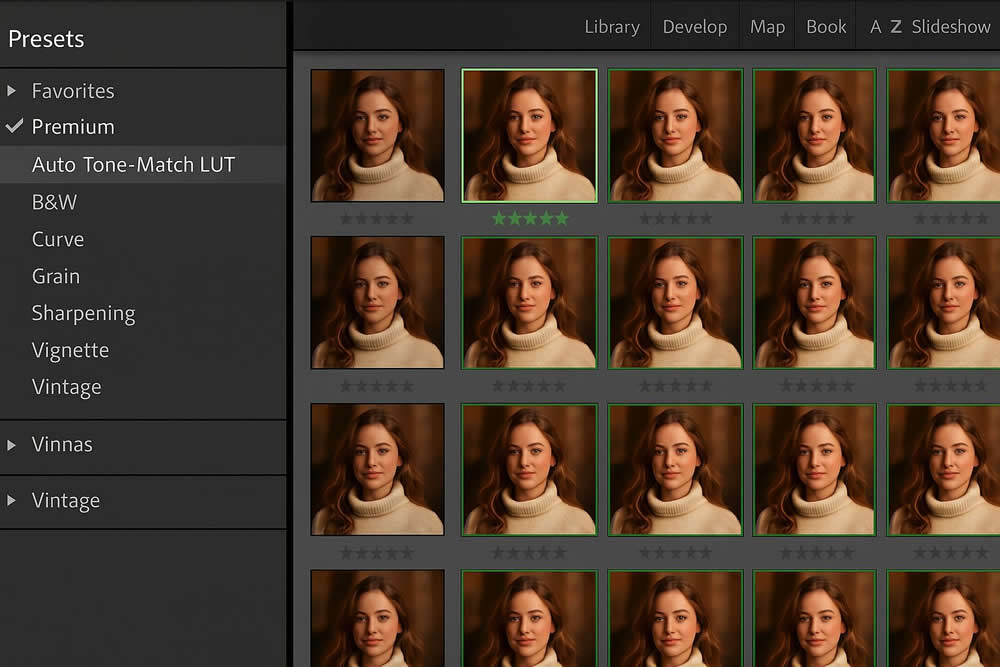Select the B&W preset
Viewport: 1000px width, 667px height.
[x=54, y=202]
